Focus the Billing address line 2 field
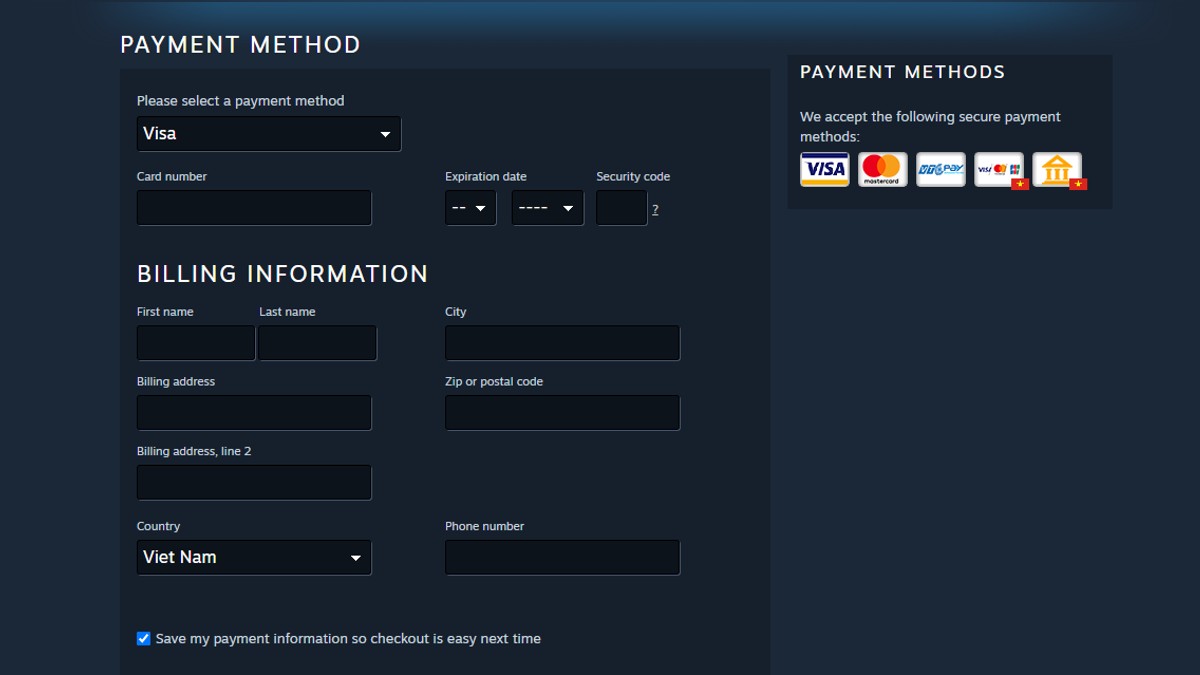Viewport: 1200px width, 675px height. coord(254,483)
